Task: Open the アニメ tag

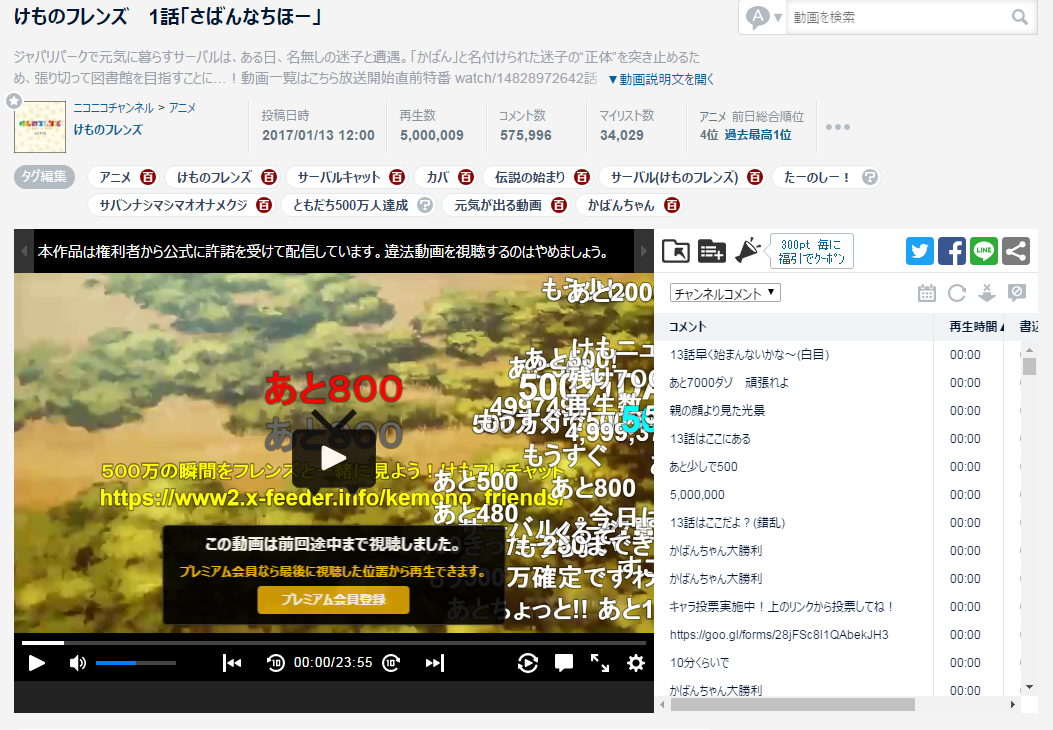Action: (x=115, y=177)
